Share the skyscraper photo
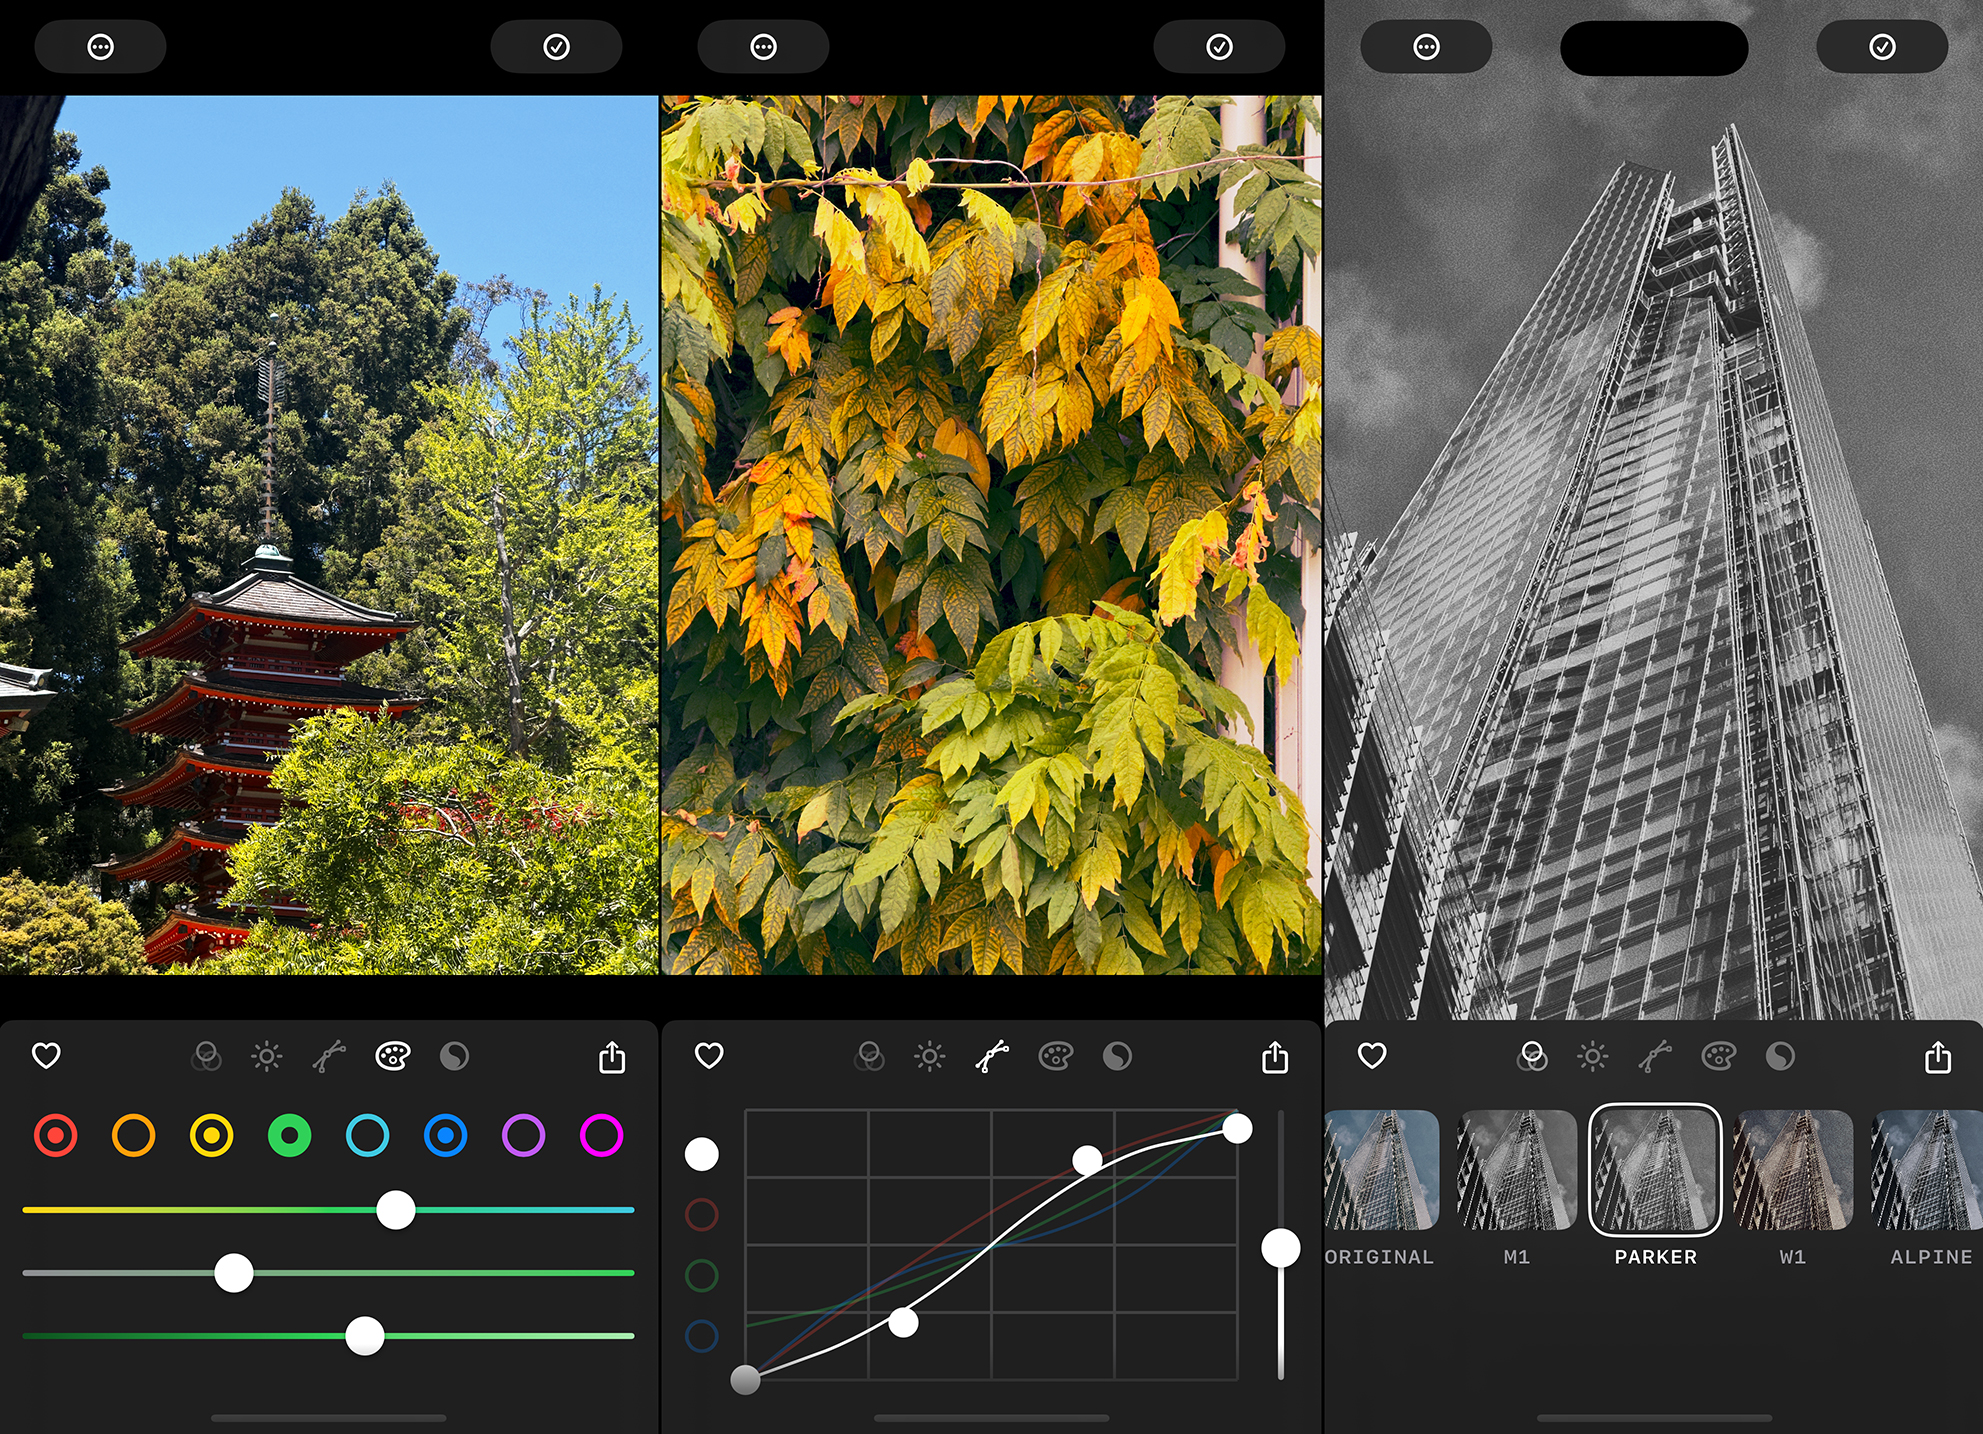The width and height of the screenshot is (1983, 1434). tap(1938, 1057)
